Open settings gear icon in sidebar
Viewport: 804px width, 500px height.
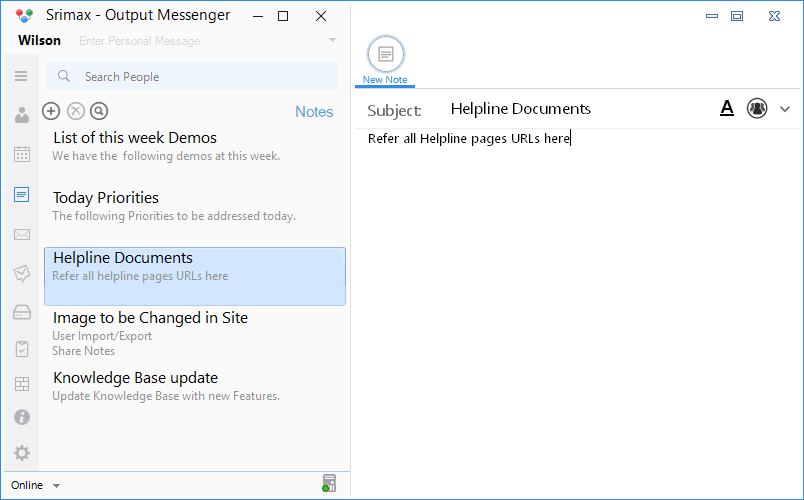(x=22, y=453)
